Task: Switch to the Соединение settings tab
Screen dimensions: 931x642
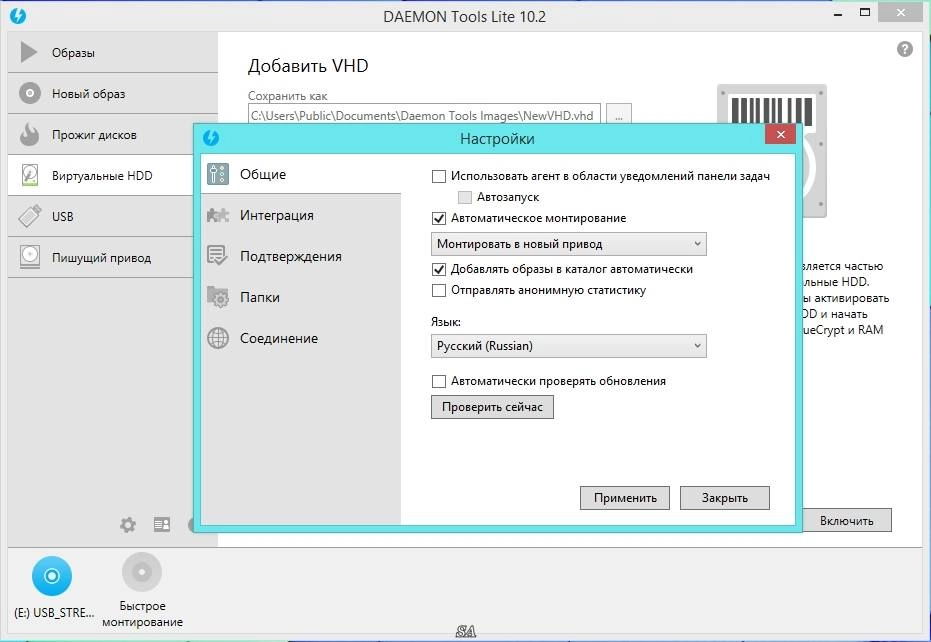Action: [x=301, y=338]
